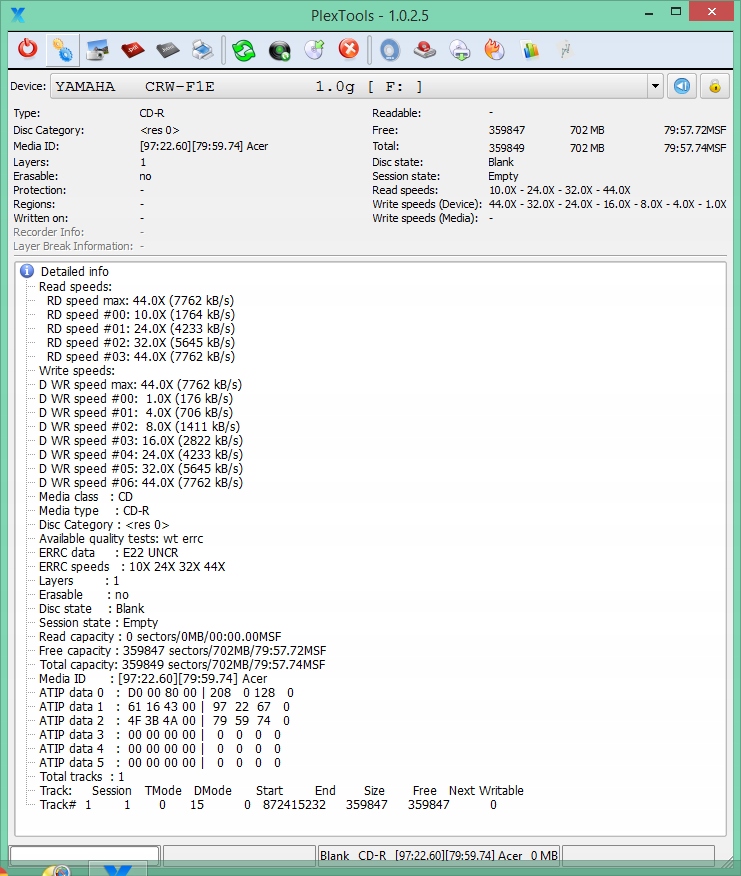Open the burn disc flame icon

tap(495, 50)
